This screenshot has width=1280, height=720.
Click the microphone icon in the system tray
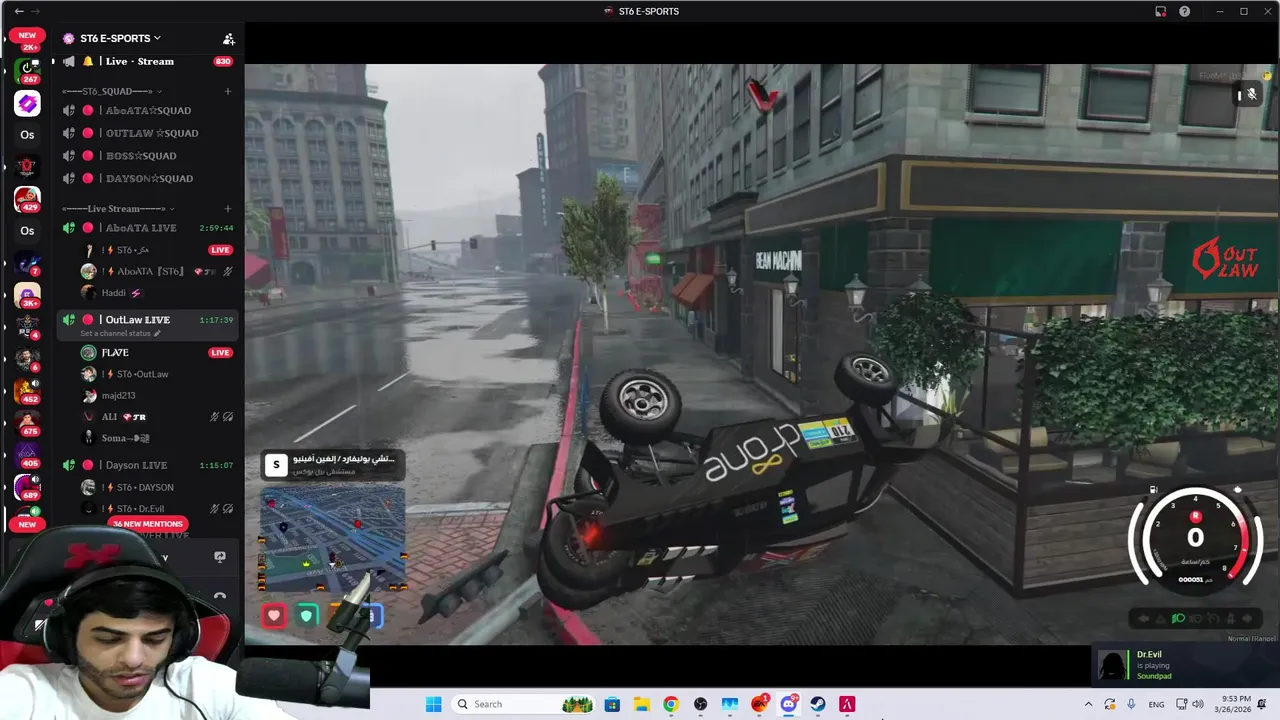1131,704
